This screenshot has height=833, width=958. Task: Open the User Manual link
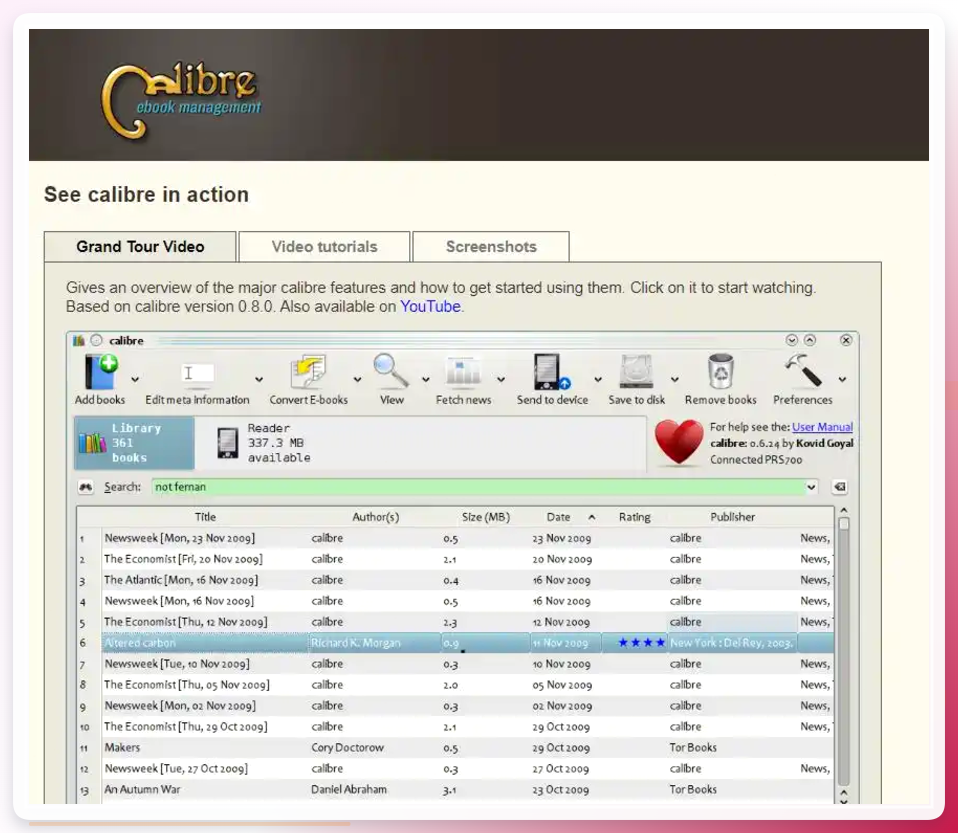[x=822, y=427]
